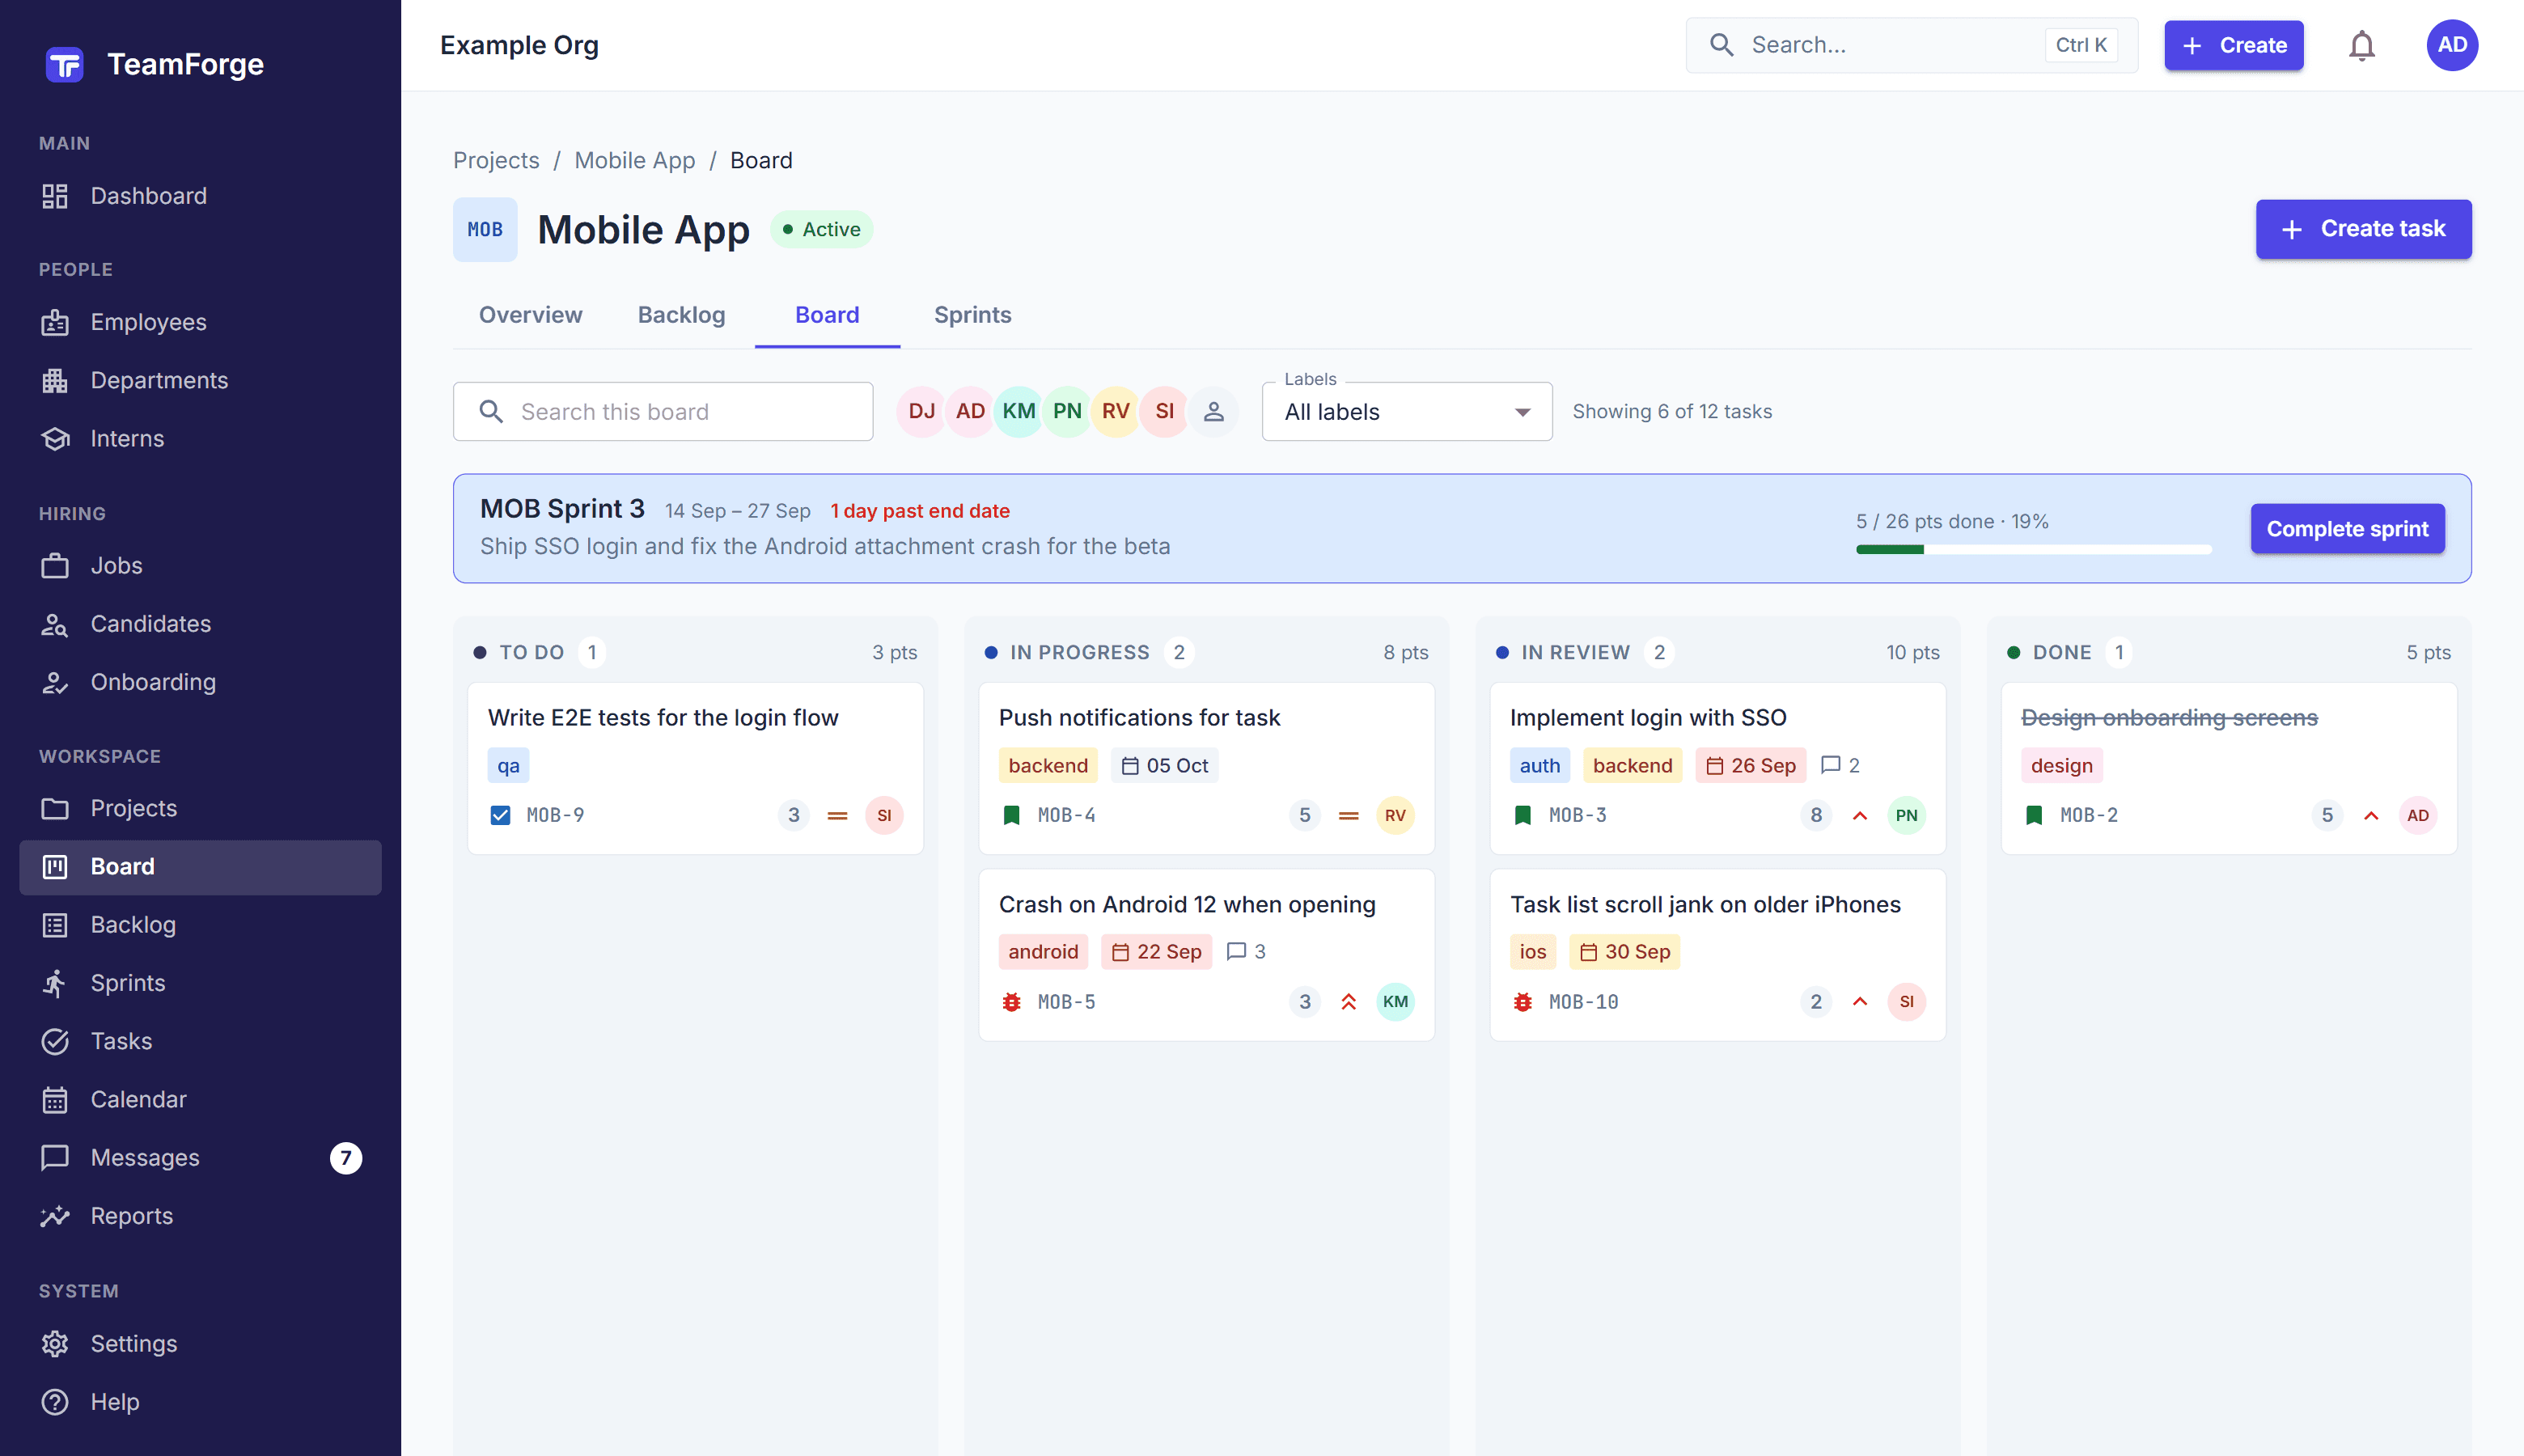
Task: Follow the Projects breadcrumb link
Action: click(x=496, y=160)
